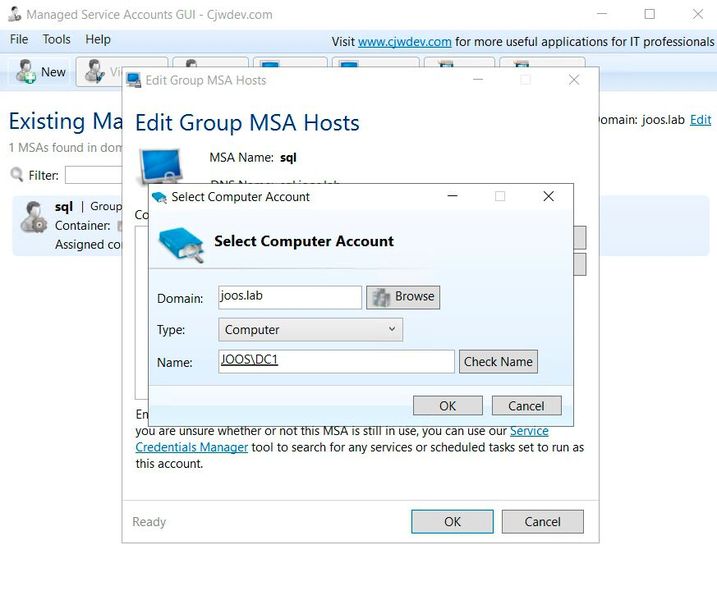Click the Name field containing JOOS\DC1
717x600 pixels.
point(336,361)
